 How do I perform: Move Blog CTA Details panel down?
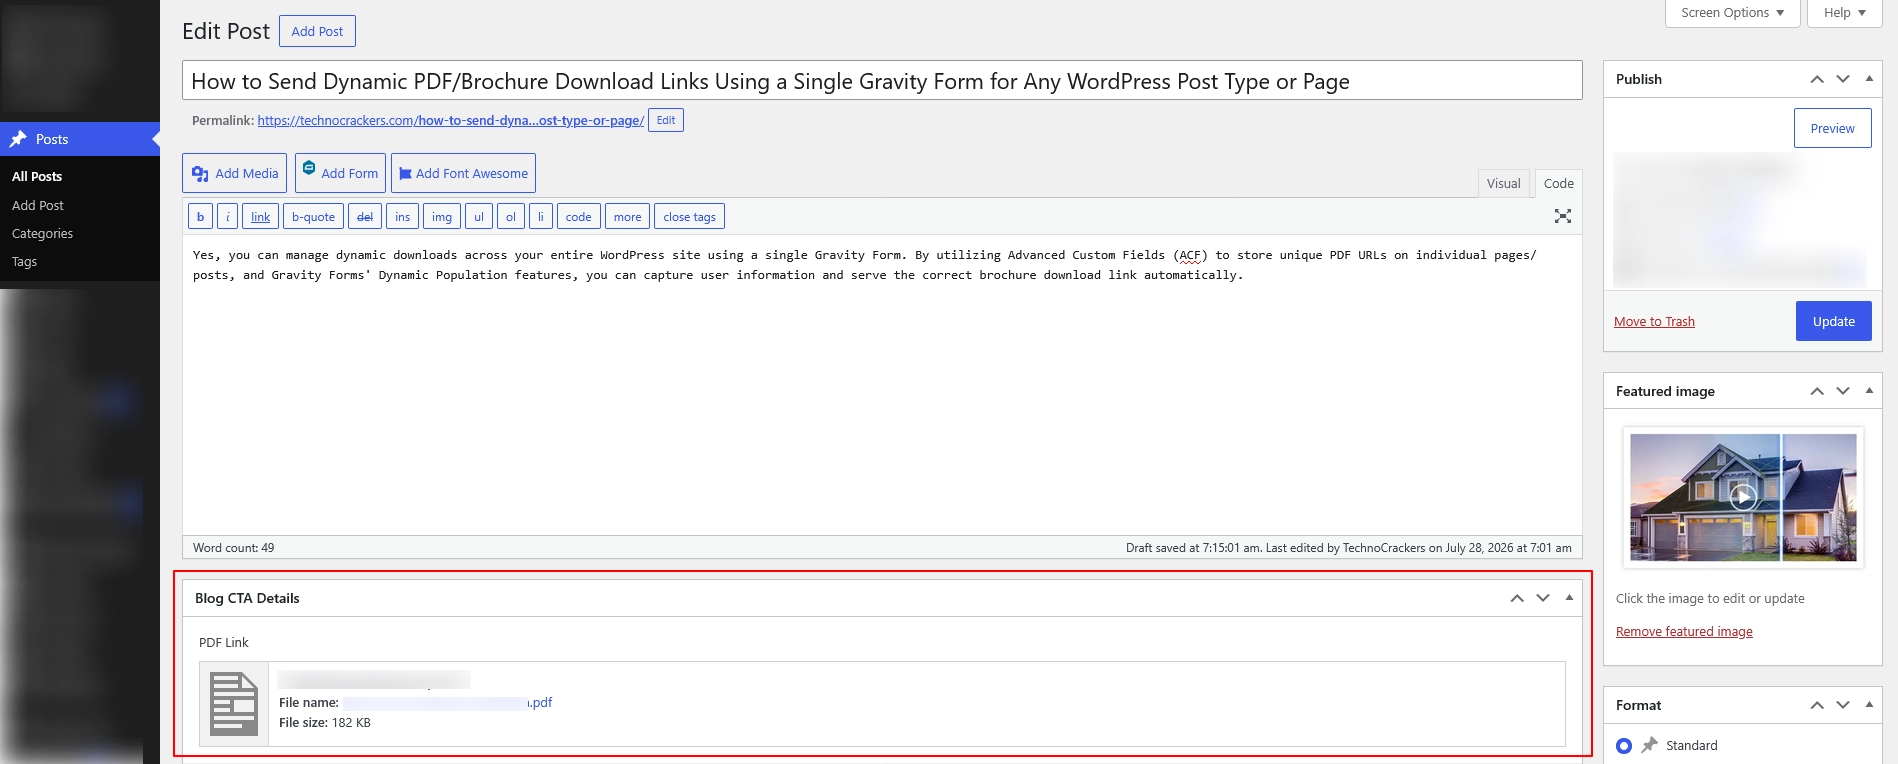tap(1543, 598)
